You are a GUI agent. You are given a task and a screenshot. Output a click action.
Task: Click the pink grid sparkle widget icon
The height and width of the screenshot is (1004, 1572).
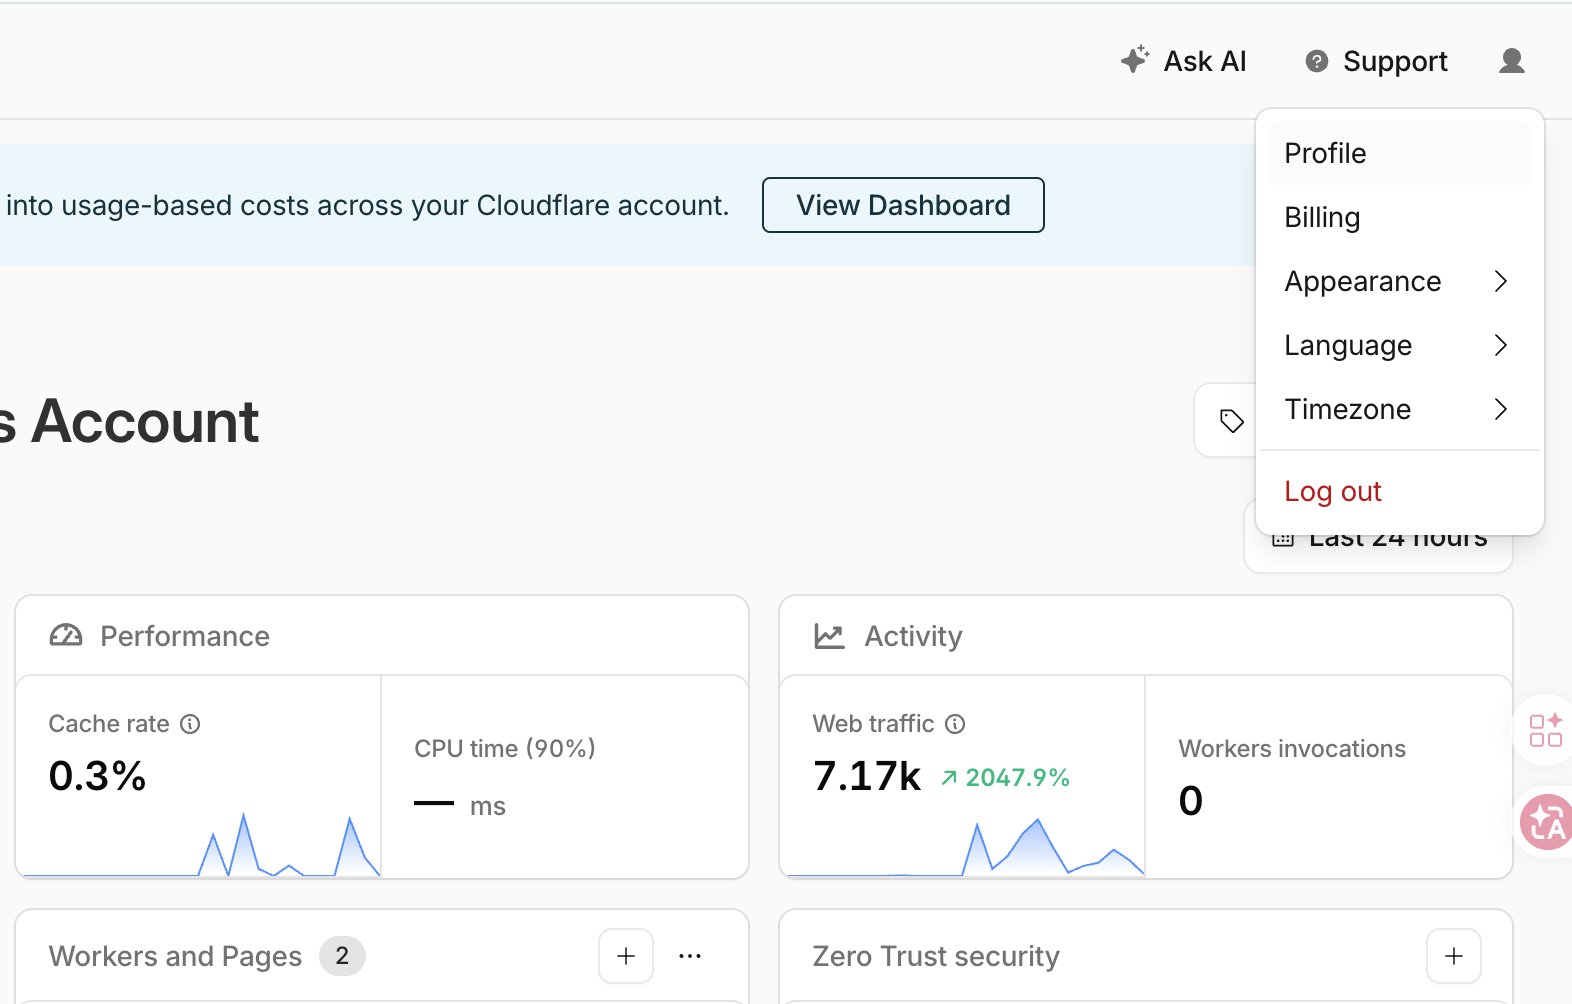click(x=1546, y=730)
